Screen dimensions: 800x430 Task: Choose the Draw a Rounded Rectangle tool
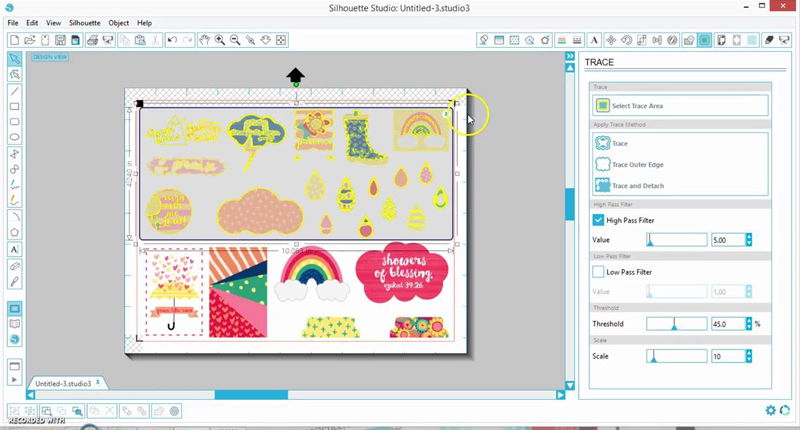(x=14, y=122)
